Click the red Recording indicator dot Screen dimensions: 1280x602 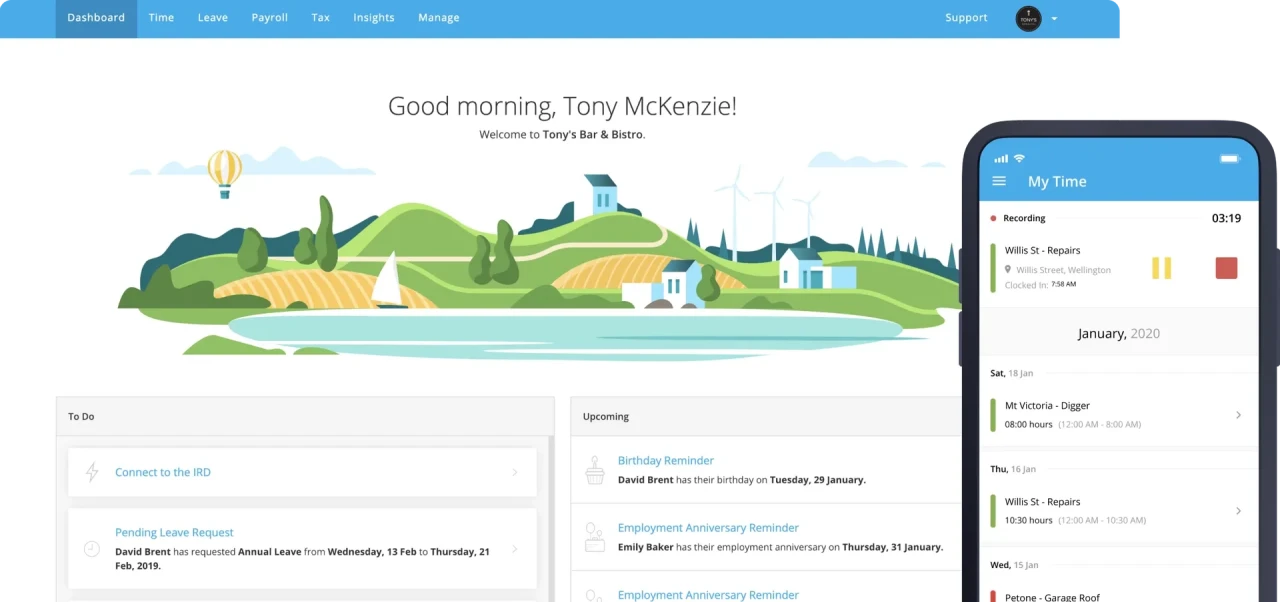coord(993,218)
